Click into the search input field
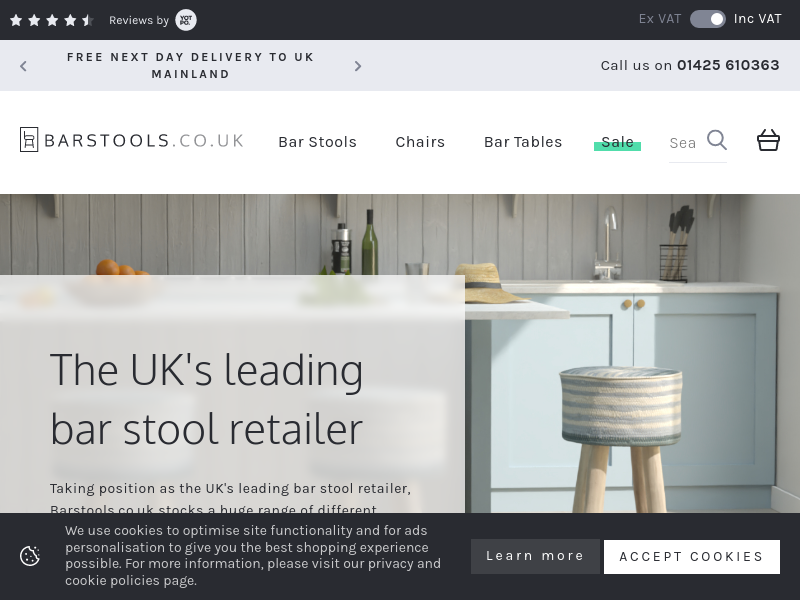This screenshot has width=800, height=600. (x=687, y=143)
